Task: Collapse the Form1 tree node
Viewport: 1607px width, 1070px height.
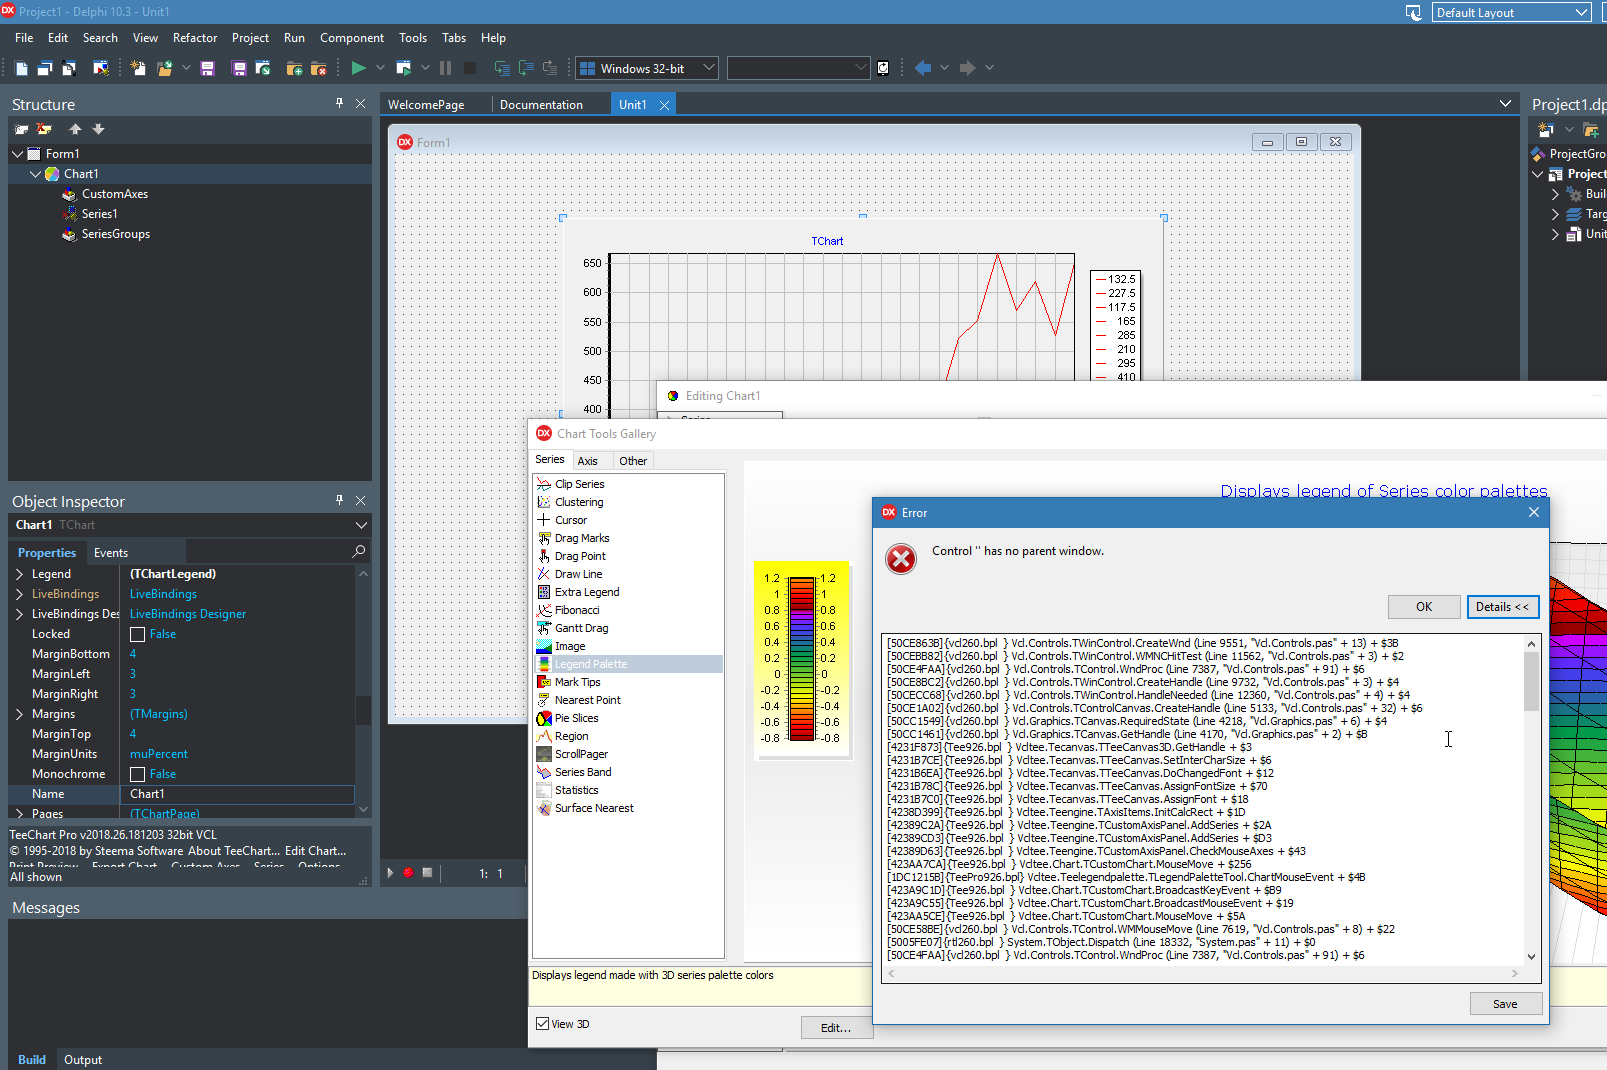Action: 18,154
